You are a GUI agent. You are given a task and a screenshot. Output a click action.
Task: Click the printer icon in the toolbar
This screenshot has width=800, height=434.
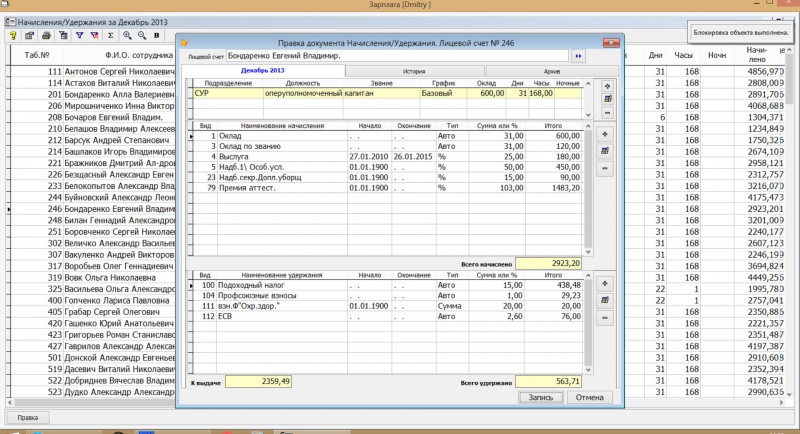(46, 35)
